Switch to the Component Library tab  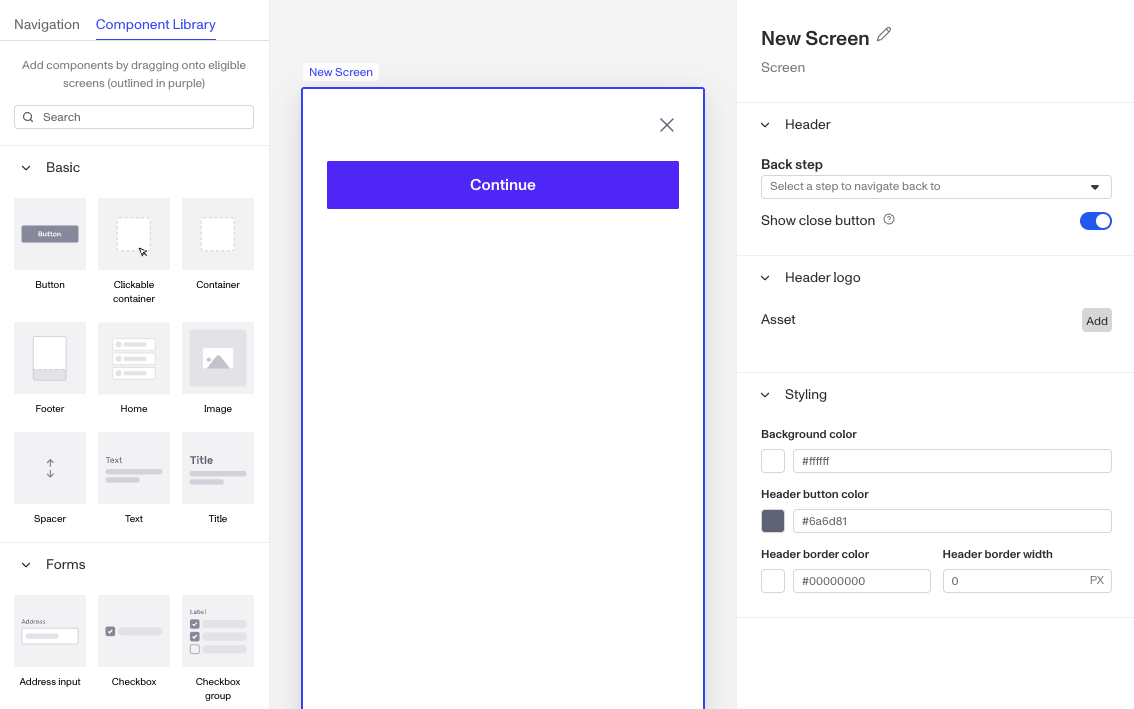[155, 25]
